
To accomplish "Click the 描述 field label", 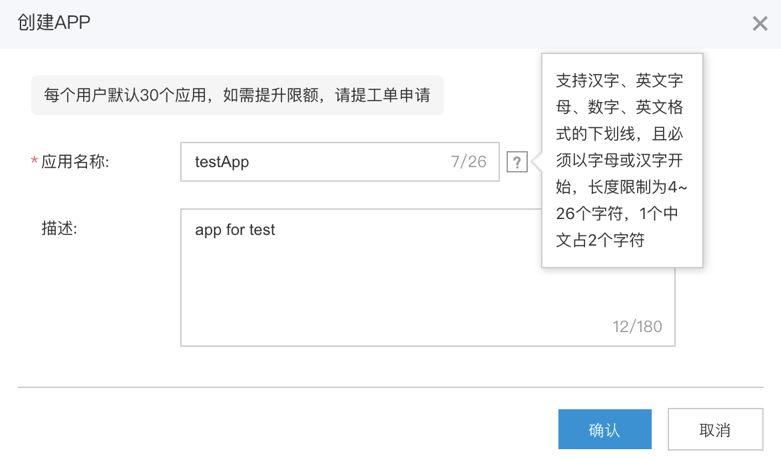I will pos(59,229).
